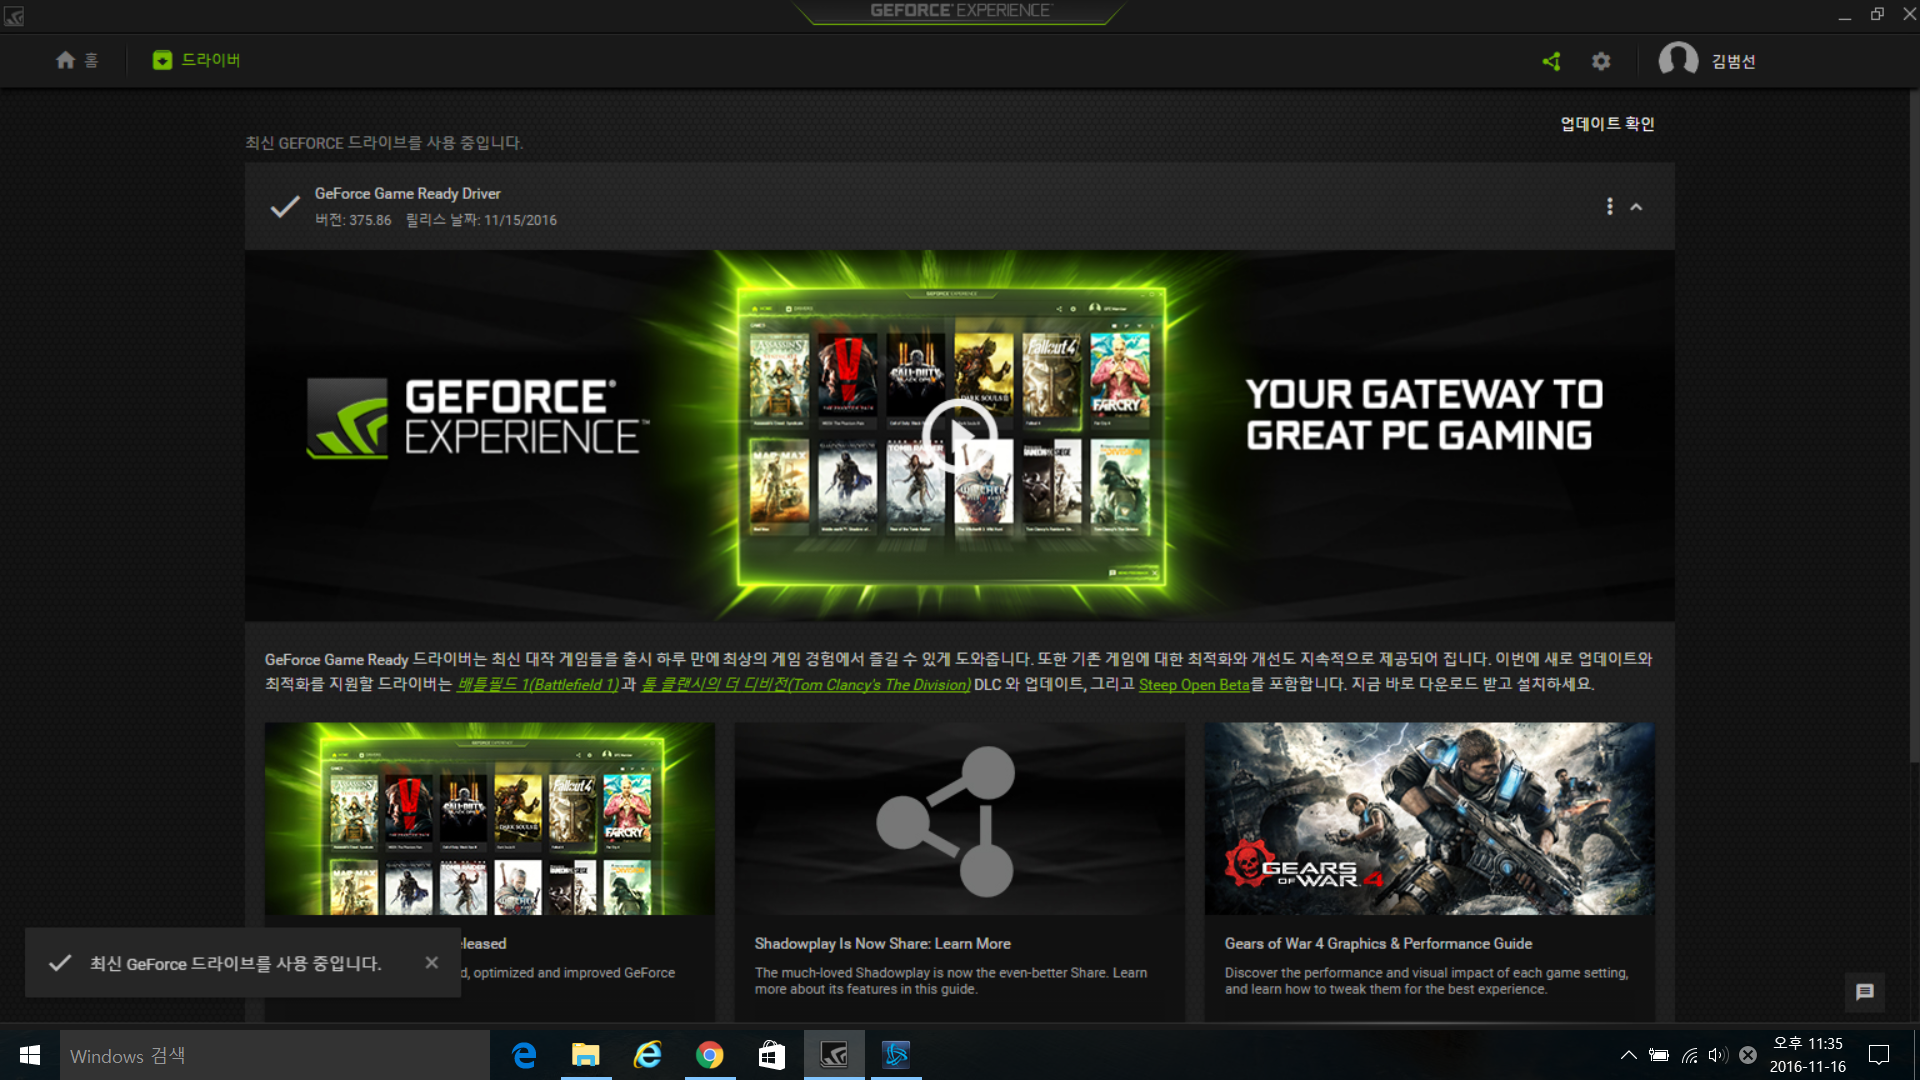Switch to the Drivers (드라이버) tab
Screen dimensions: 1920x1080
pyautogui.click(x=196, y=60)
